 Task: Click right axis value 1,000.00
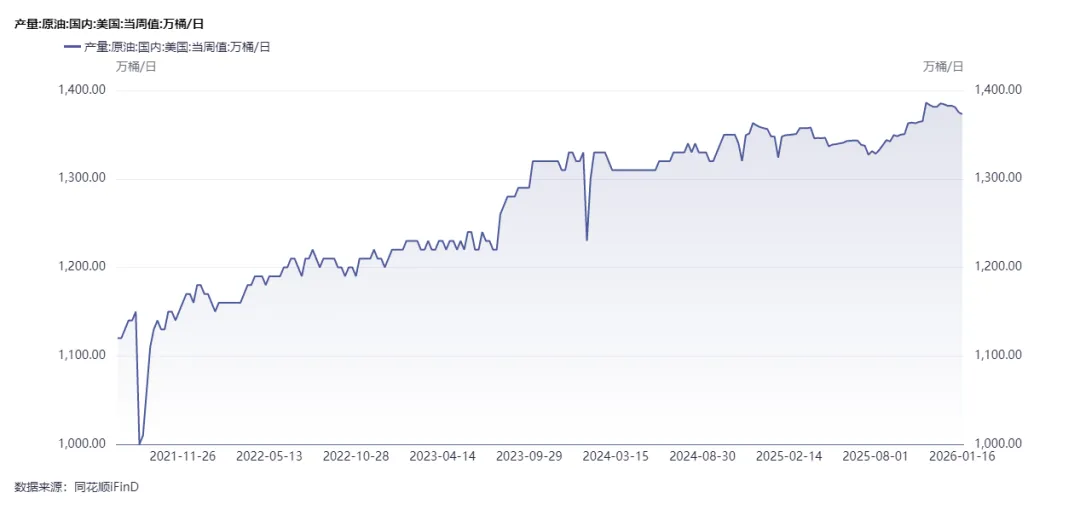pyautogui.click(x=998, y=443)
